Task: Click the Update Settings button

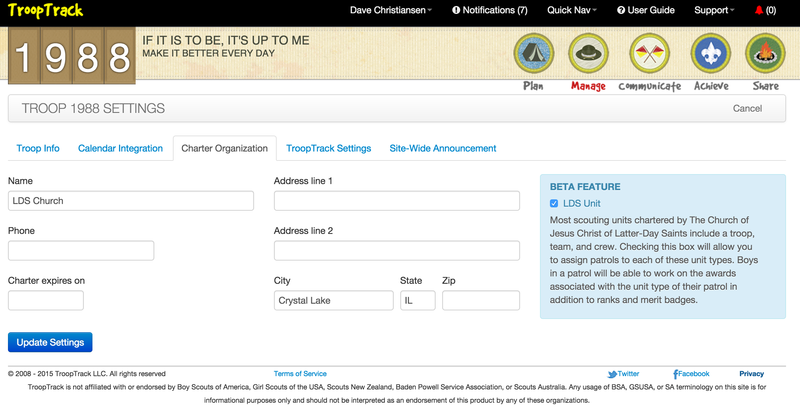Action: pos(50,342)
